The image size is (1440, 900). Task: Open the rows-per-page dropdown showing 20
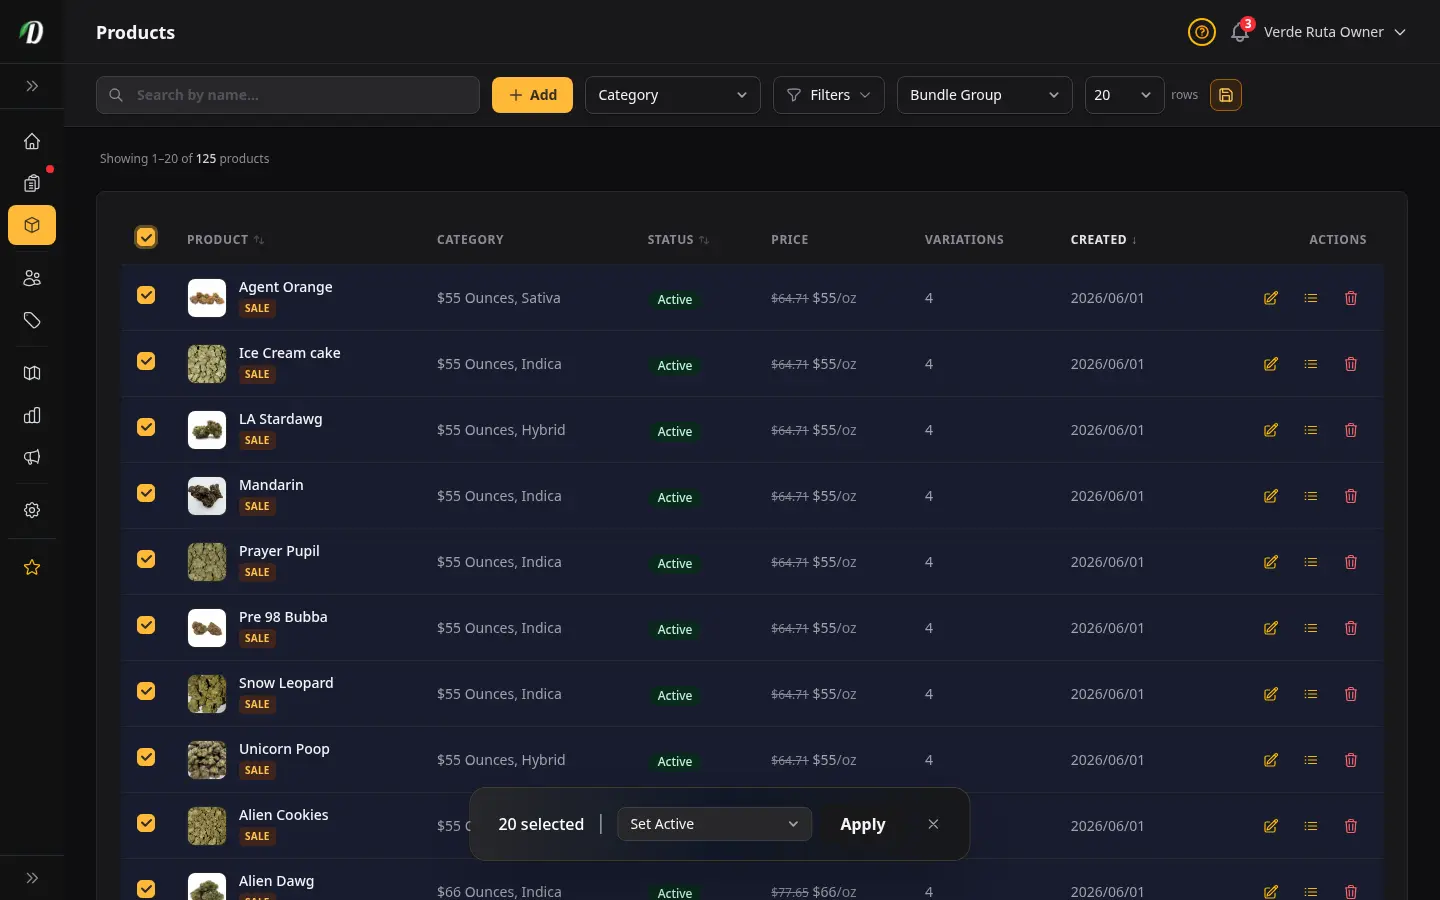click(x=1124, y=95)
